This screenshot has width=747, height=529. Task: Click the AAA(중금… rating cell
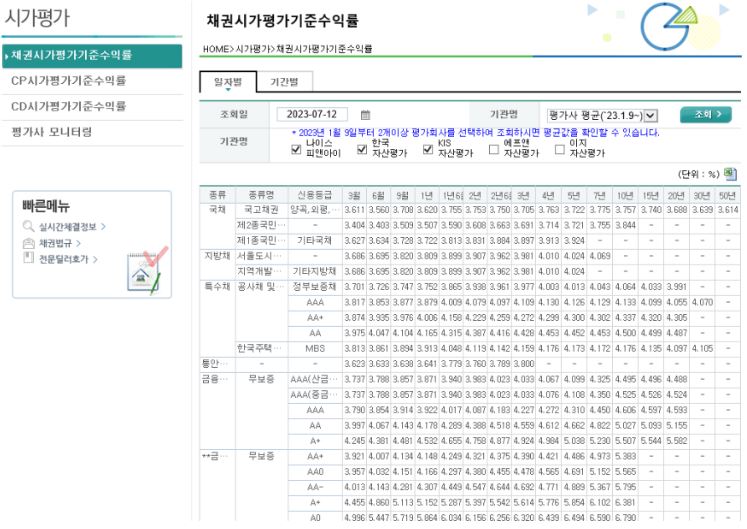tap(315, 395)
